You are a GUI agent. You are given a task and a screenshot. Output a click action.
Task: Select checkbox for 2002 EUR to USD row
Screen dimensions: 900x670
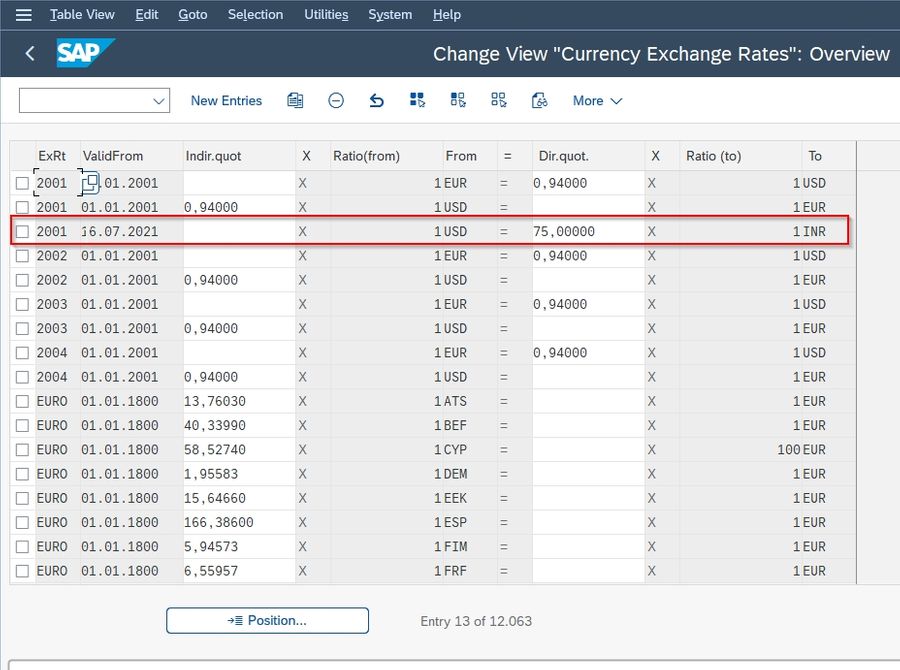tap(22, 256)
